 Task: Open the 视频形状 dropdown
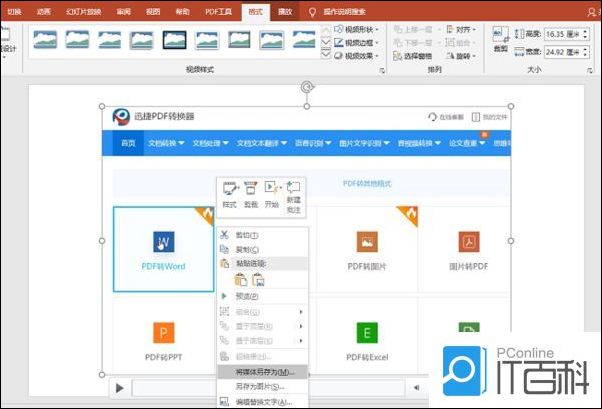(x=356, y=29)
